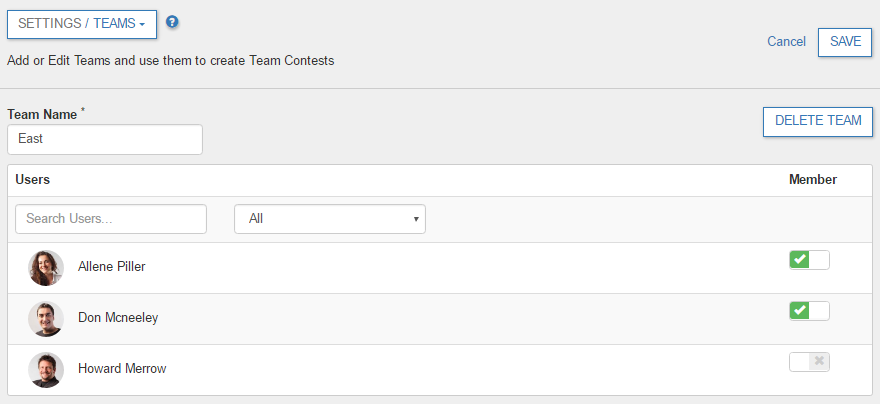Click the Delete Team button

[817, 121]
